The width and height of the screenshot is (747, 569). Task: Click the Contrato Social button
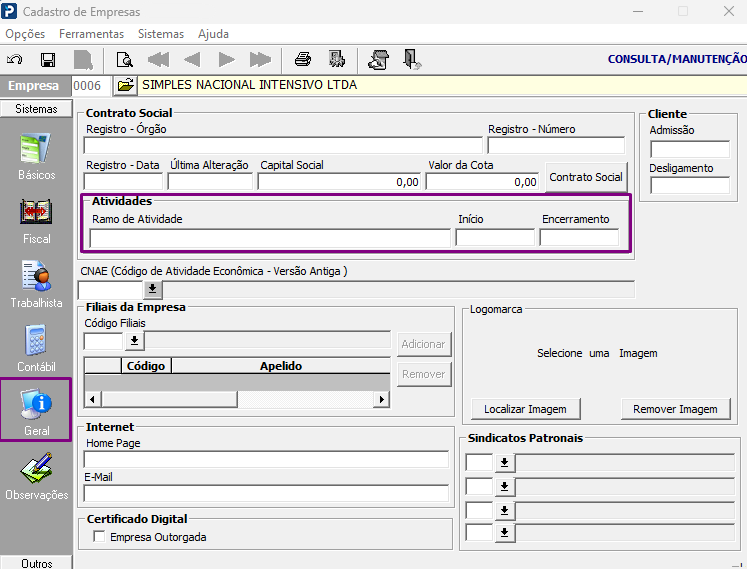[586, 177]
